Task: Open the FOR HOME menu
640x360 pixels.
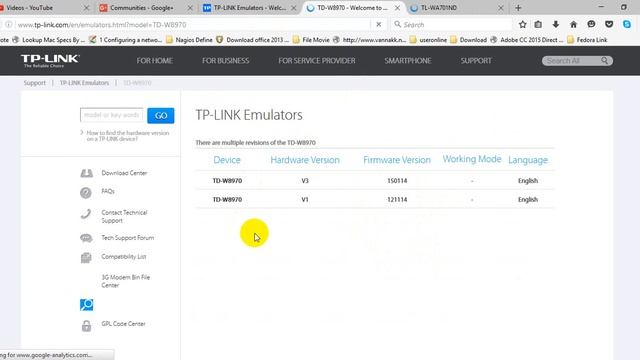Action: (x=154, y=60)
